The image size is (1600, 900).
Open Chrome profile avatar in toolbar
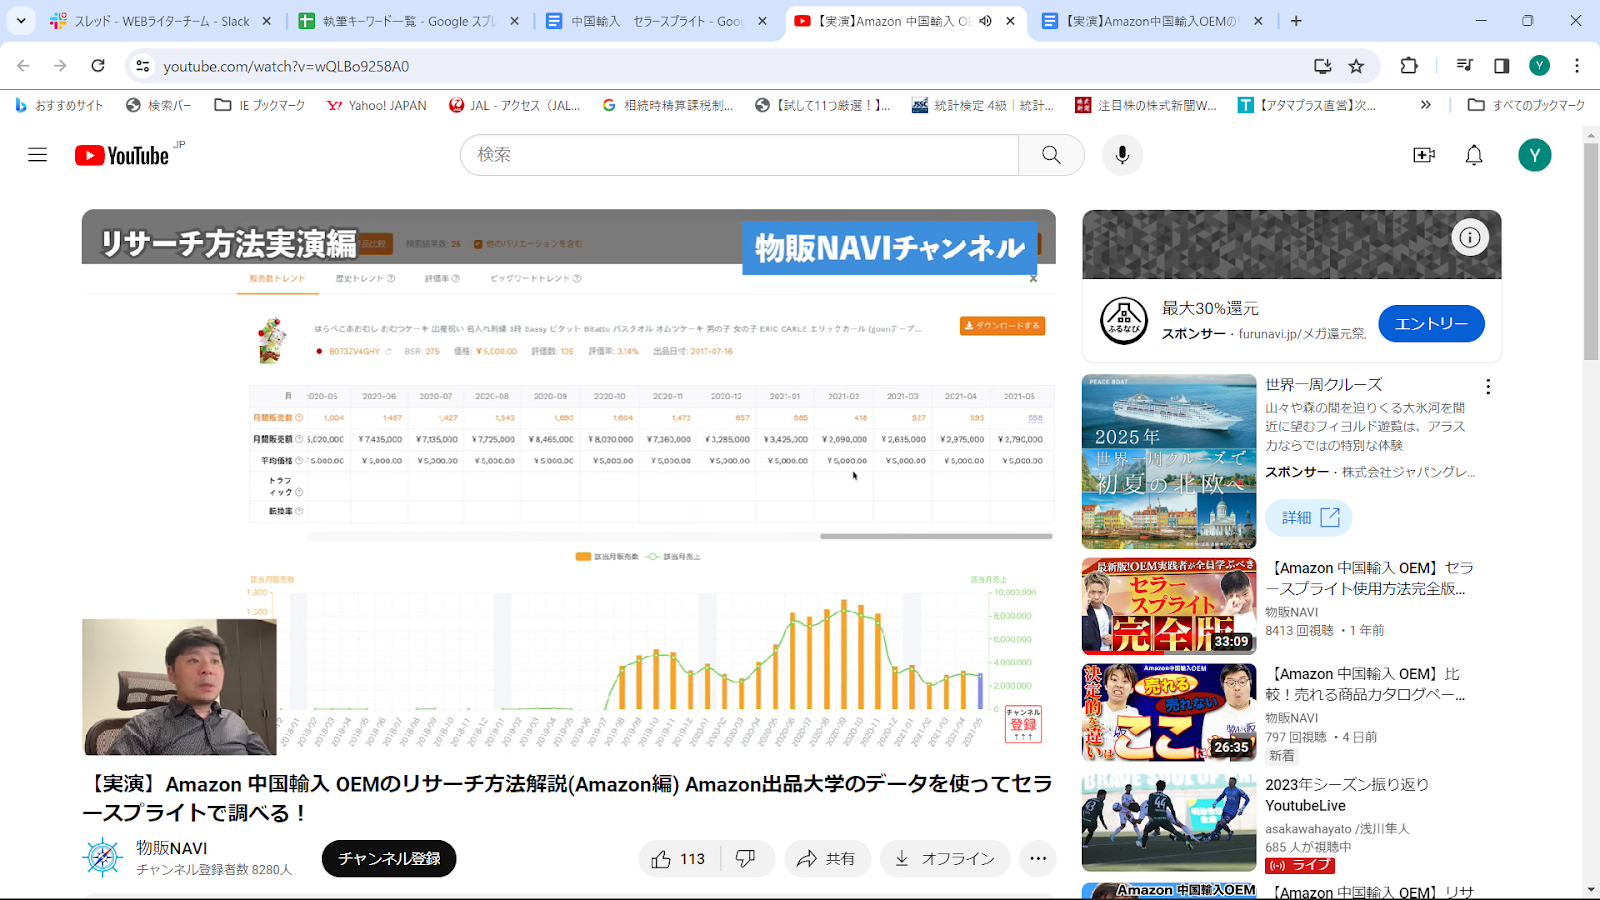[1539, 66]
